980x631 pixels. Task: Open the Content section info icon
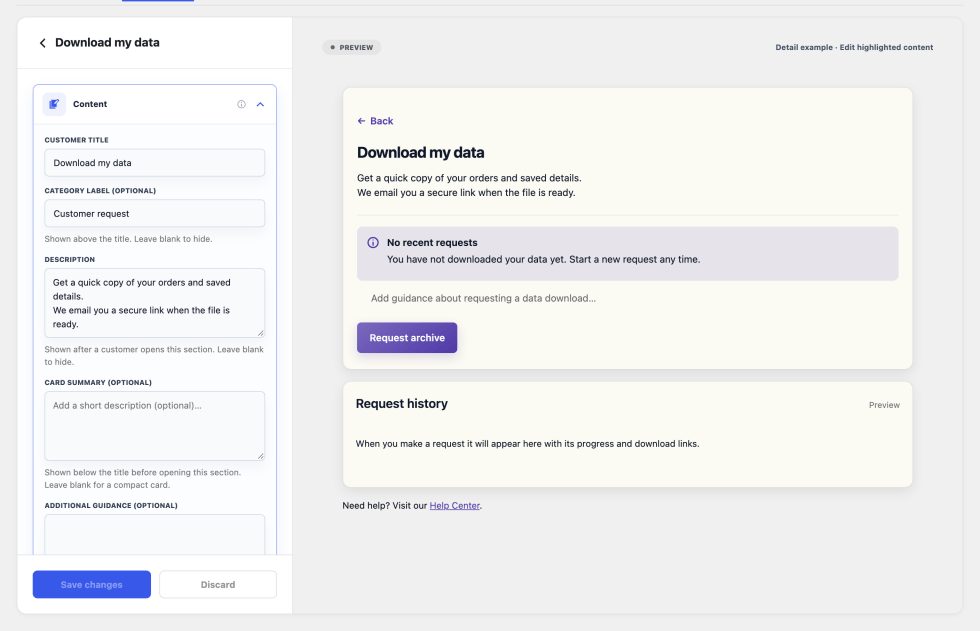tap(241, 104)
